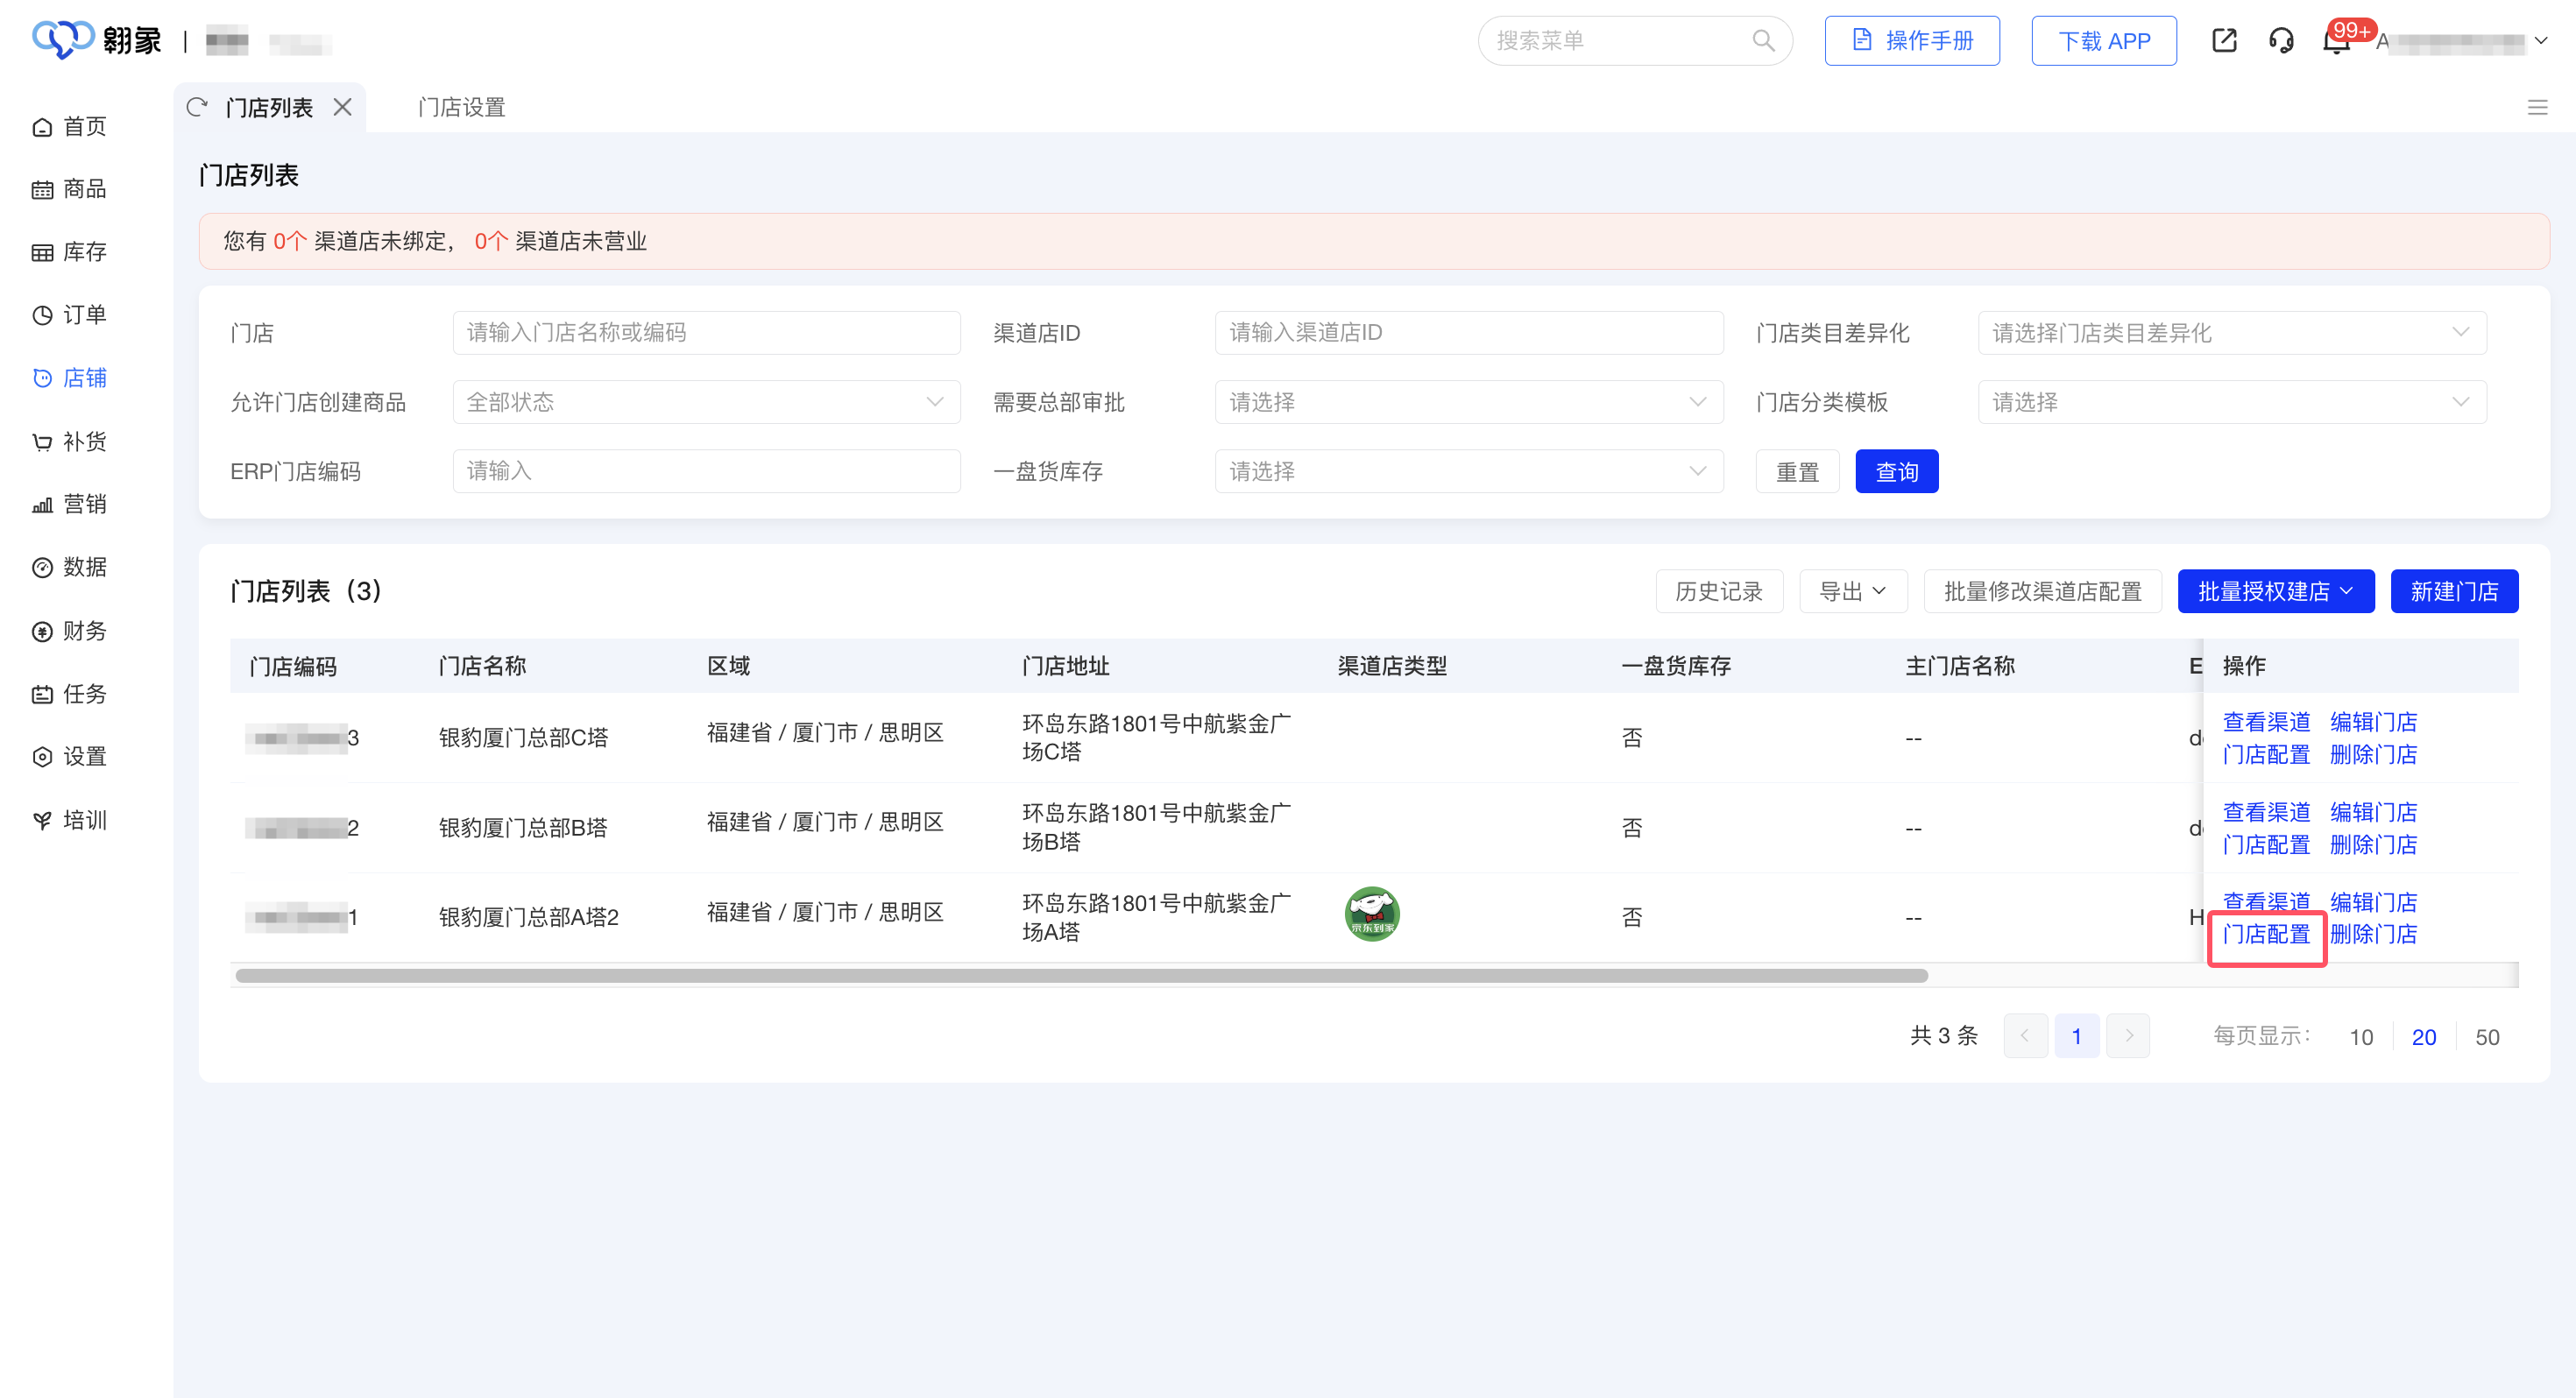Viewport: 2576px width, 1398px height.
Task: Click the 查询 search button
Action: pos(1896,471)
